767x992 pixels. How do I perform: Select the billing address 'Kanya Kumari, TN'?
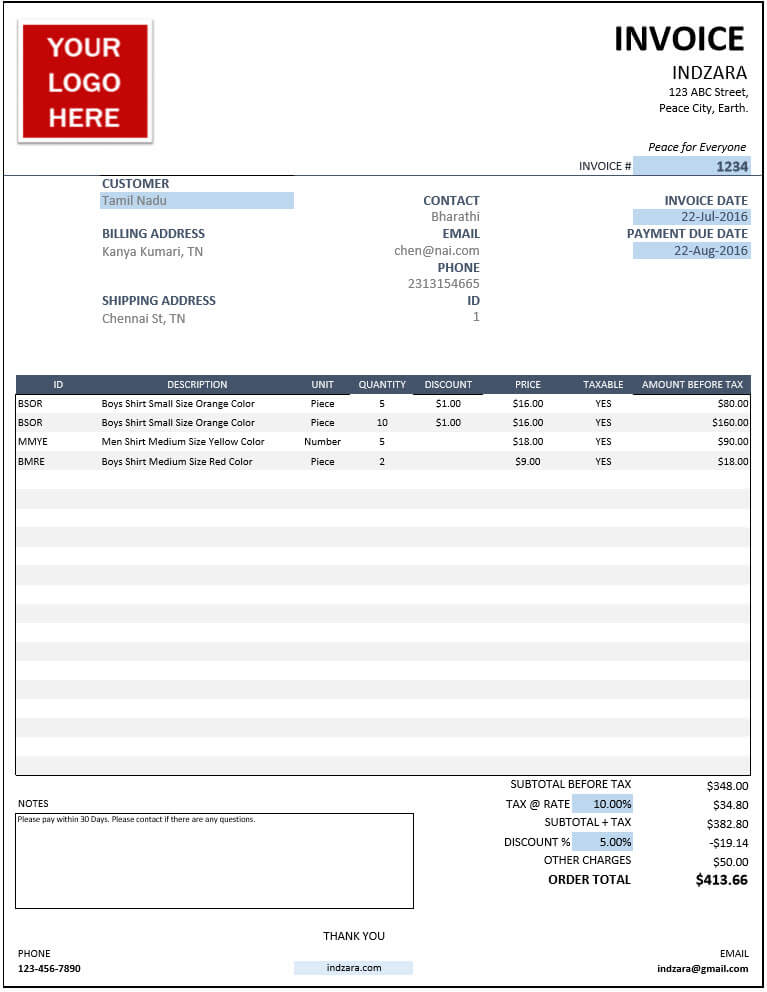tap(153, 252)
